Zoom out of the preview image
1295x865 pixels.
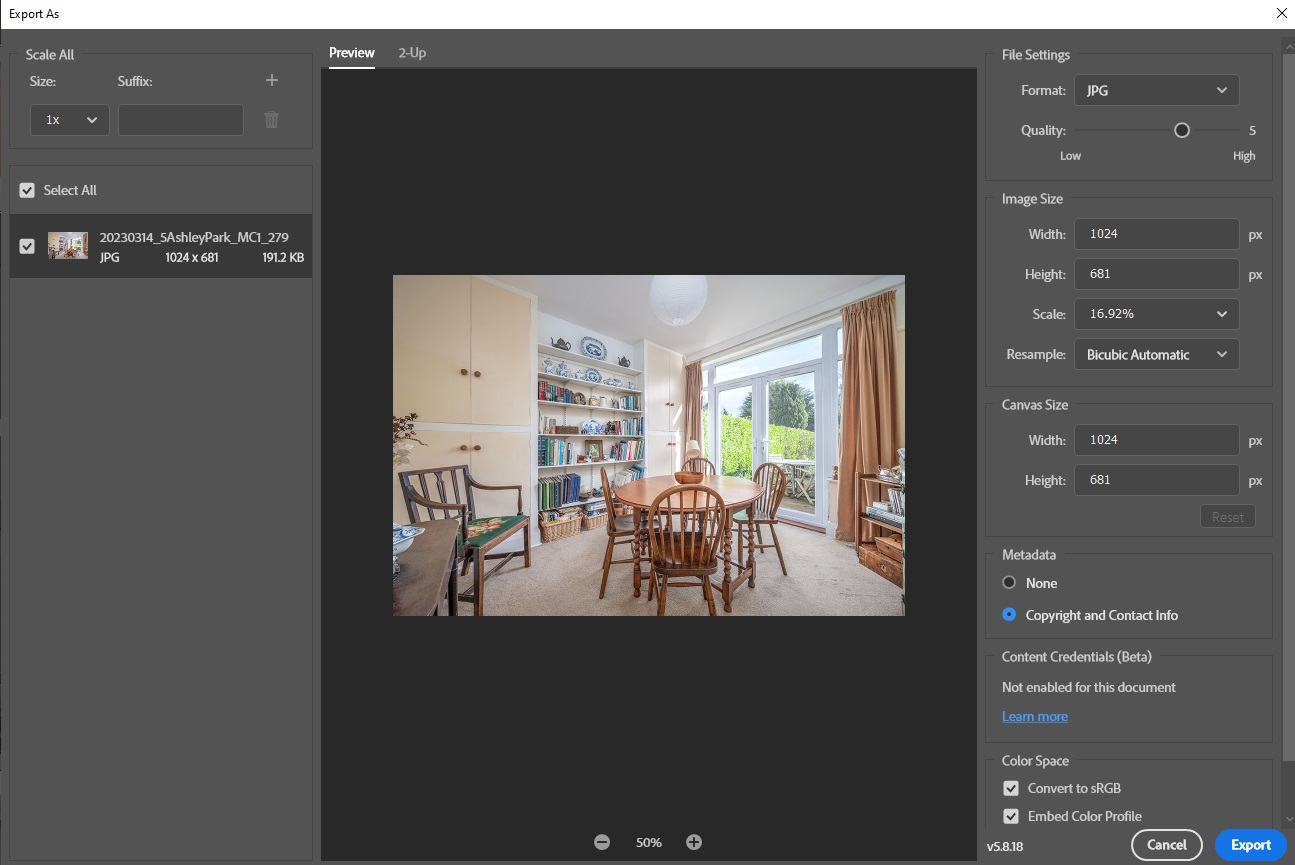(602, 841)
